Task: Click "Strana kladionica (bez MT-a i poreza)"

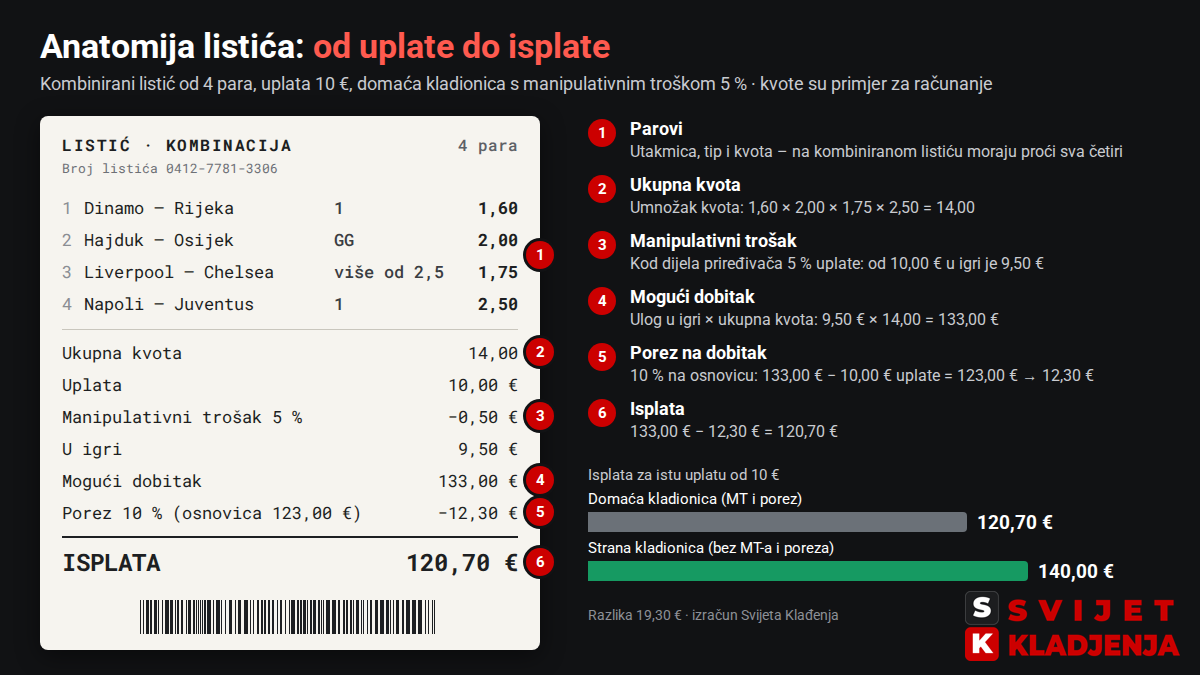Action: pyautogui.click(x=711, y=548)
